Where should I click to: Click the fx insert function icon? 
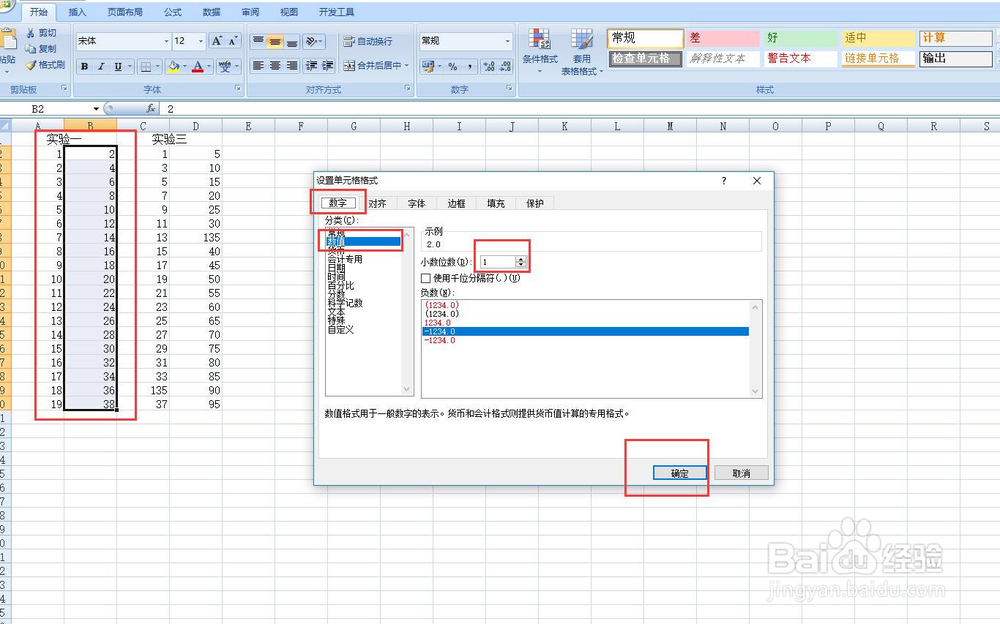151,108
